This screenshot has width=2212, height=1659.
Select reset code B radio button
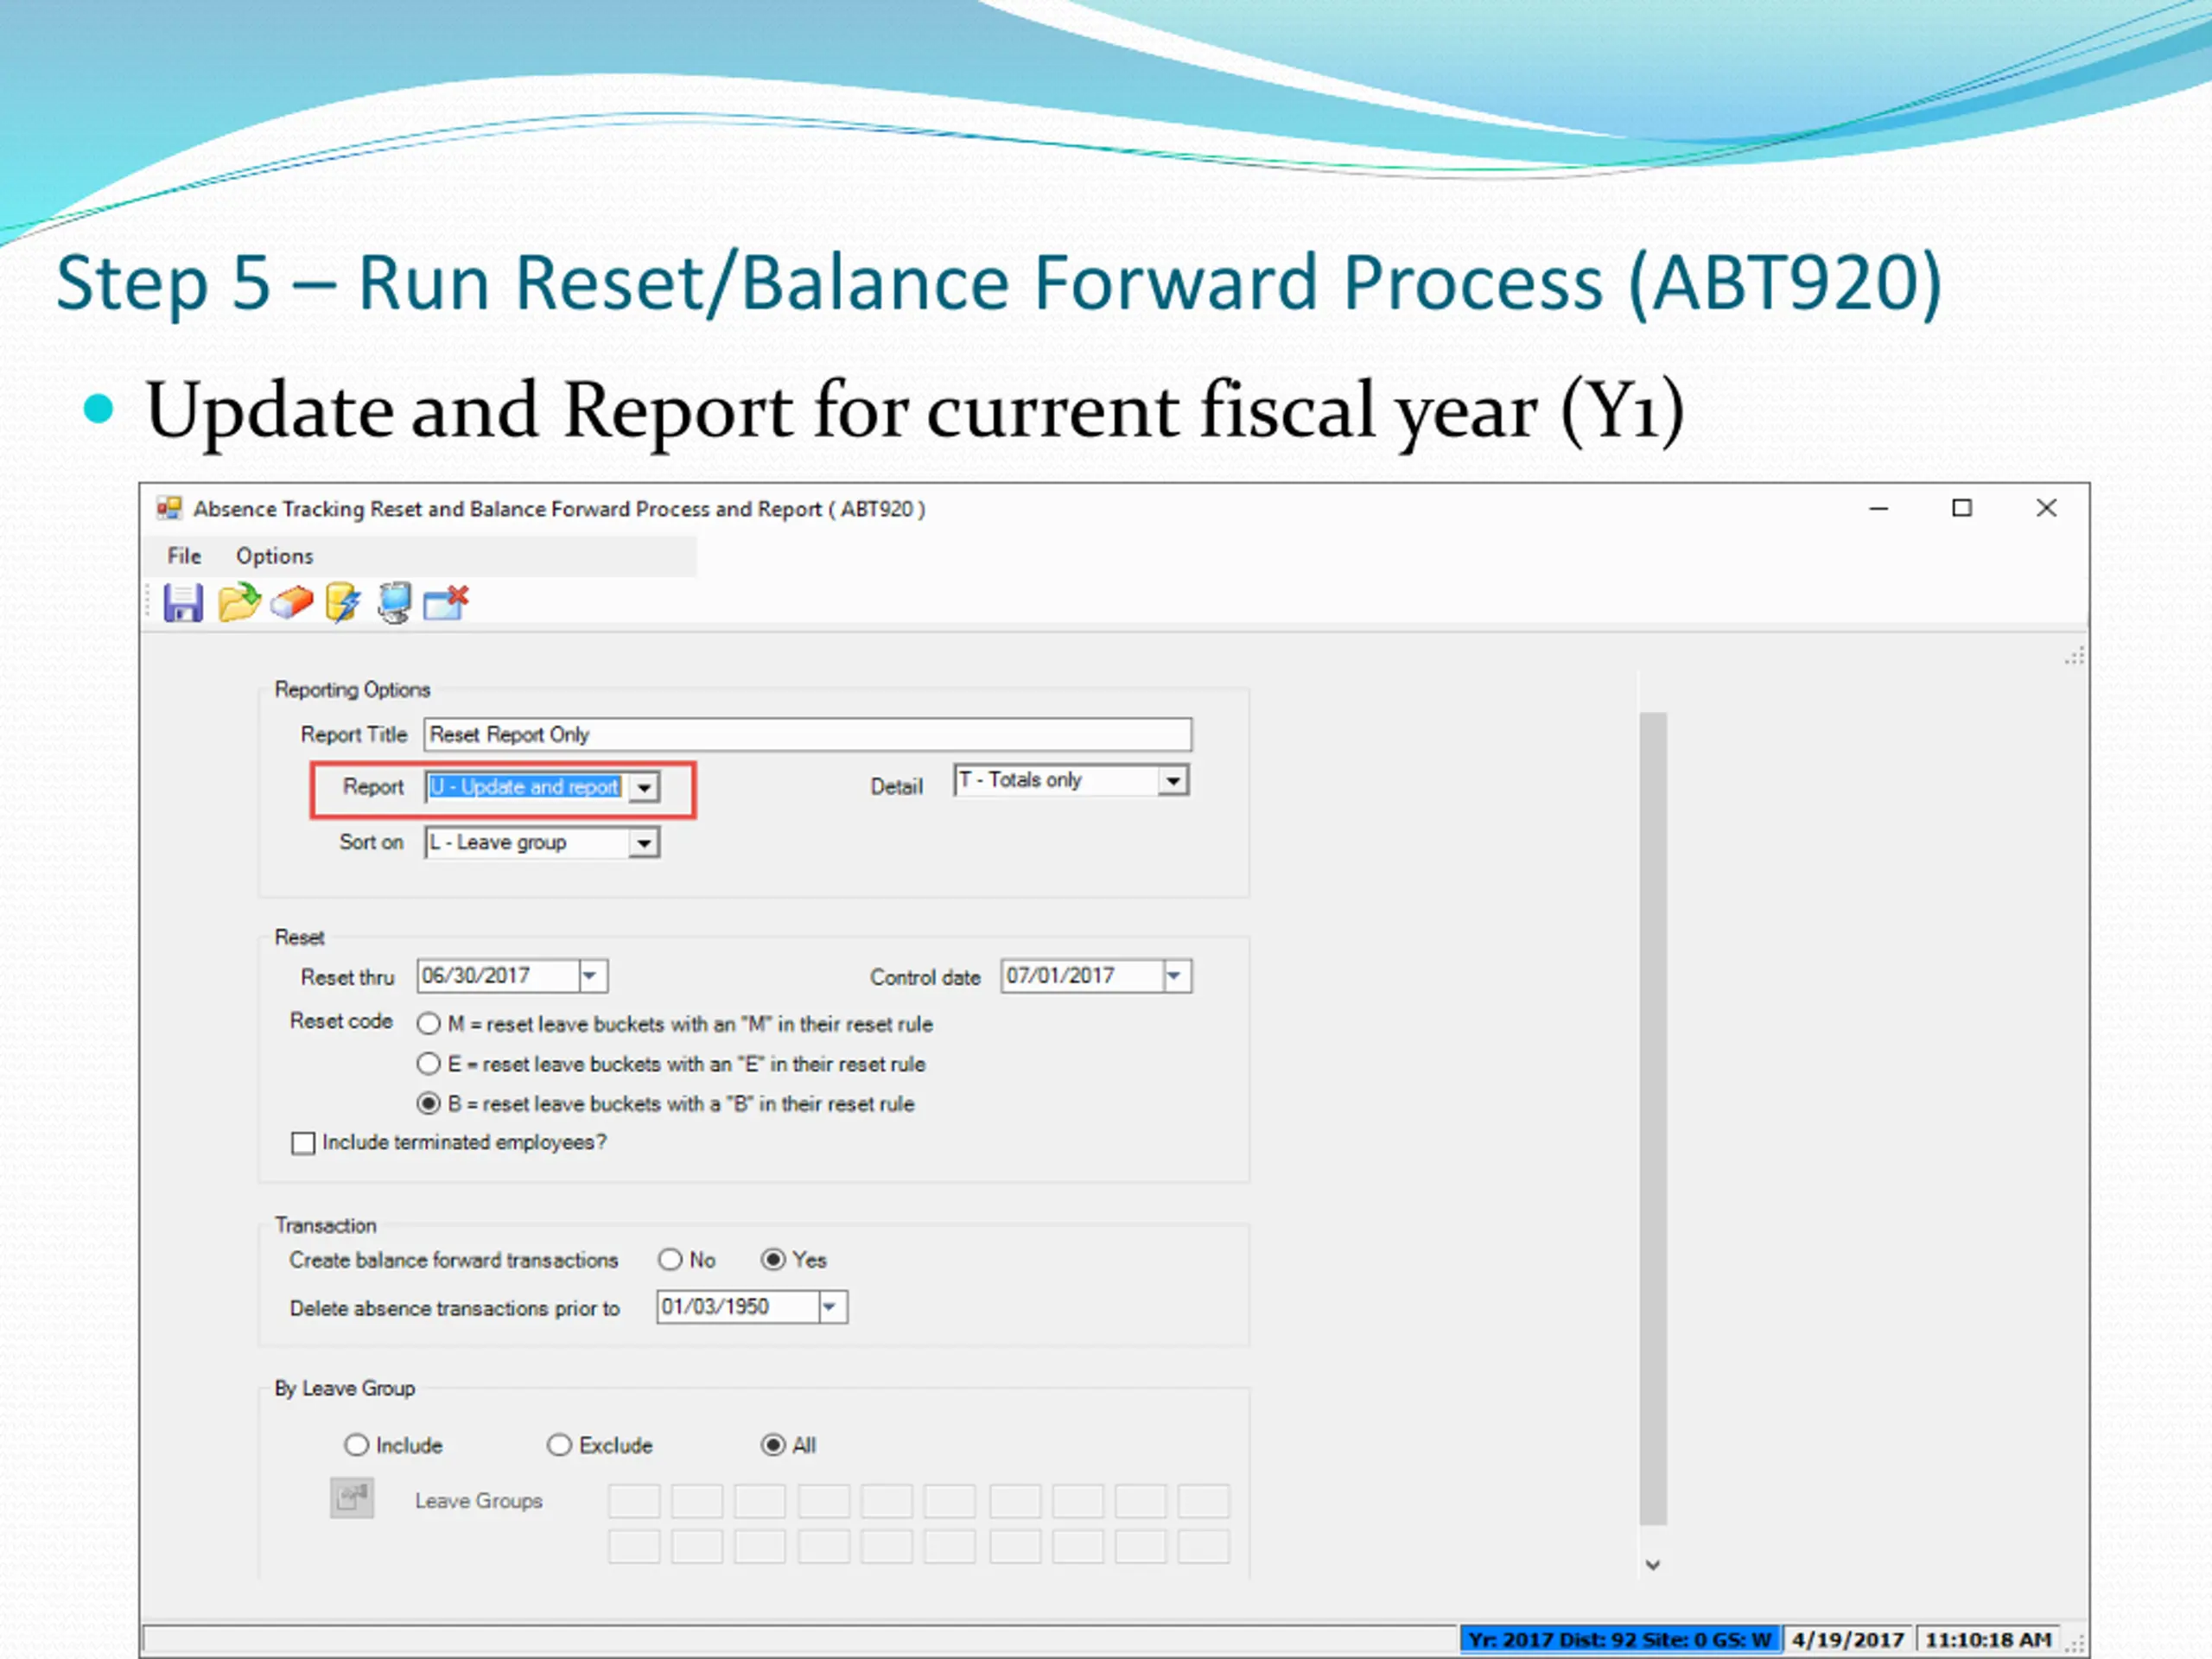[x=429, y=1104]
